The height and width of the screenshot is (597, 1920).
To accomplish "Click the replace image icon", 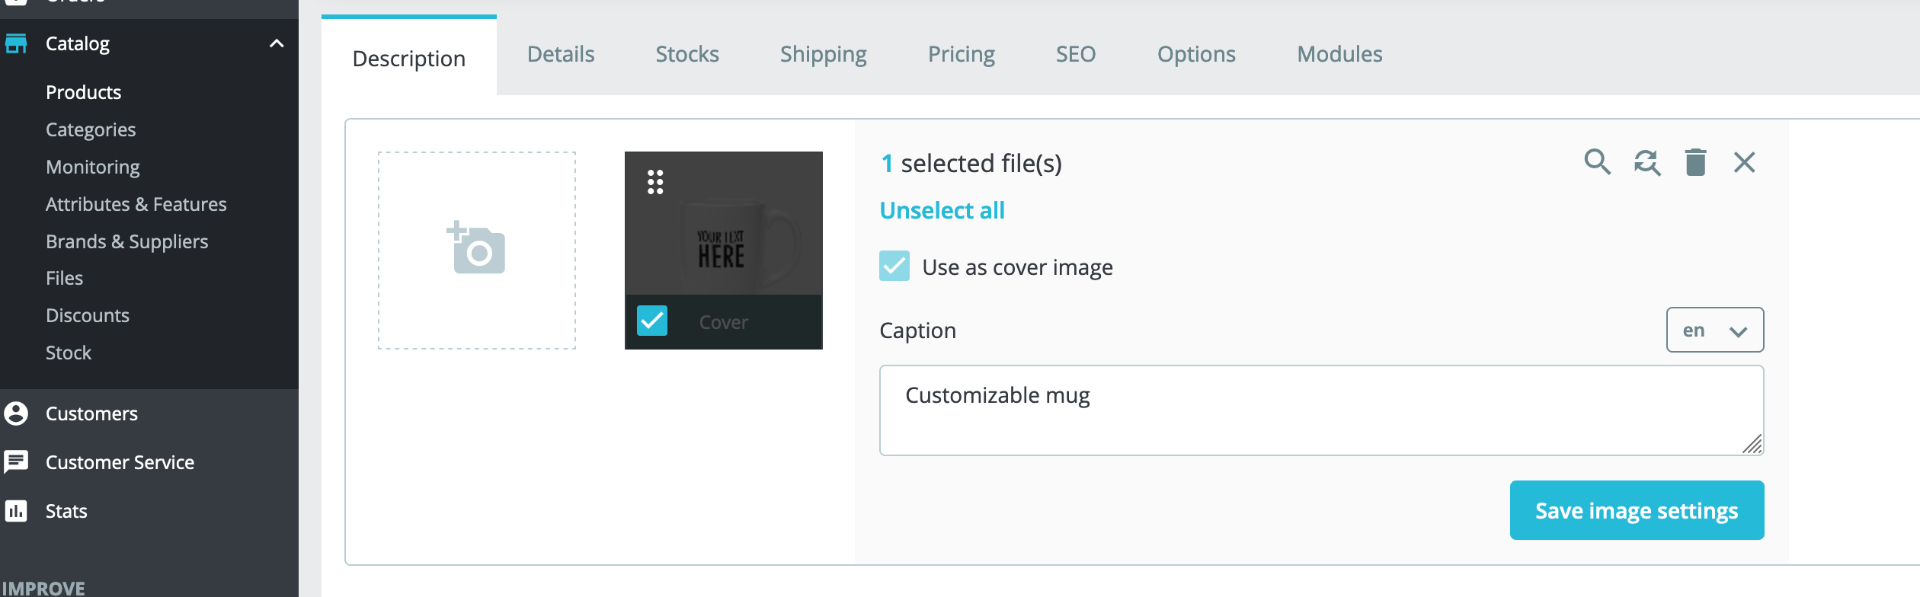I will (x=1646, y=162).
